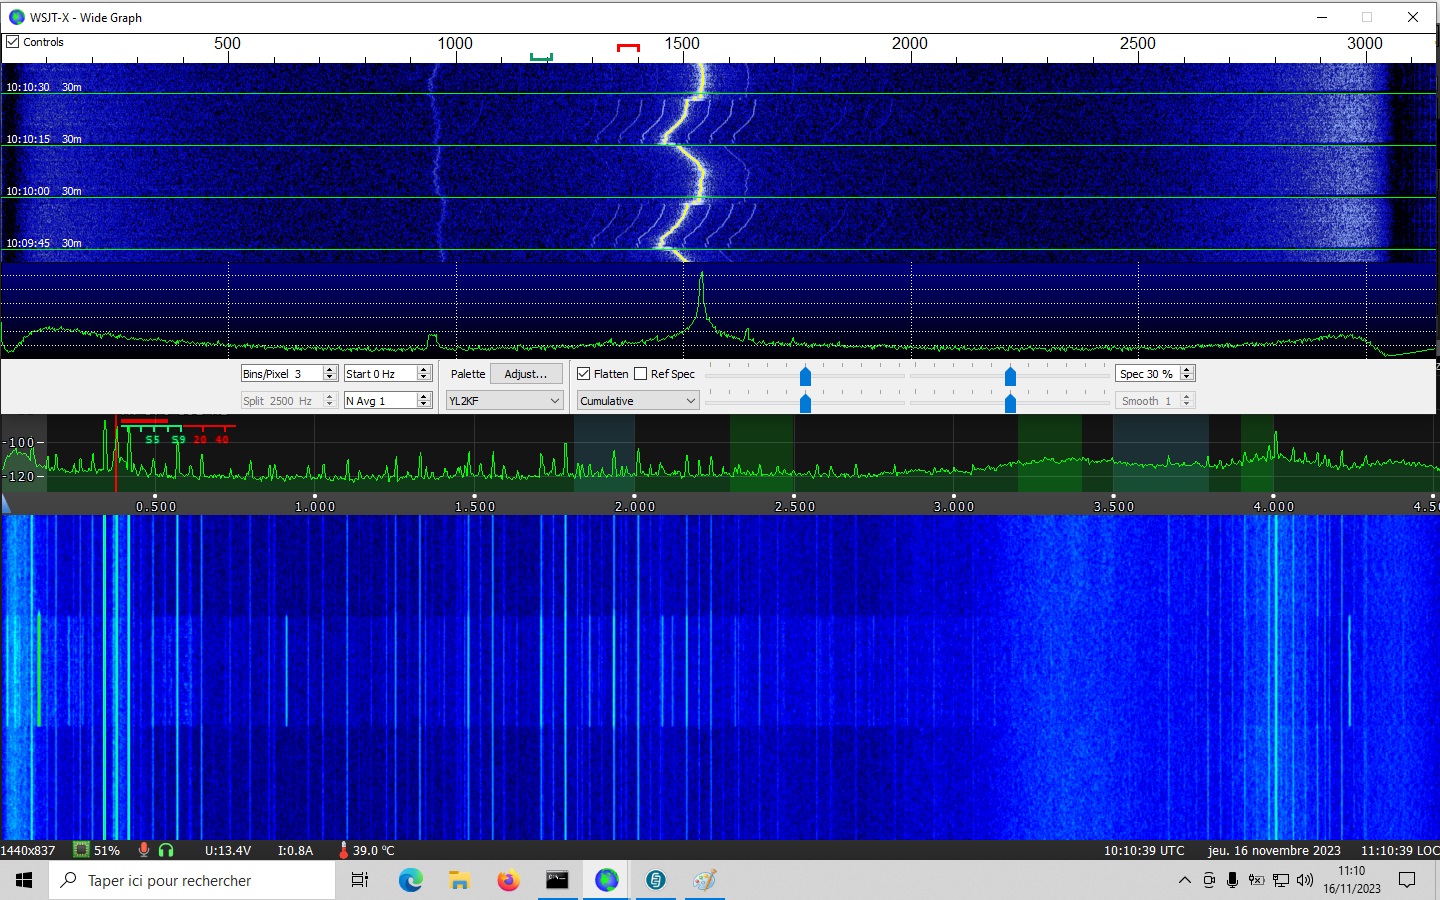
Task: Open Task View on the taskbar
Action: point(360,880)
